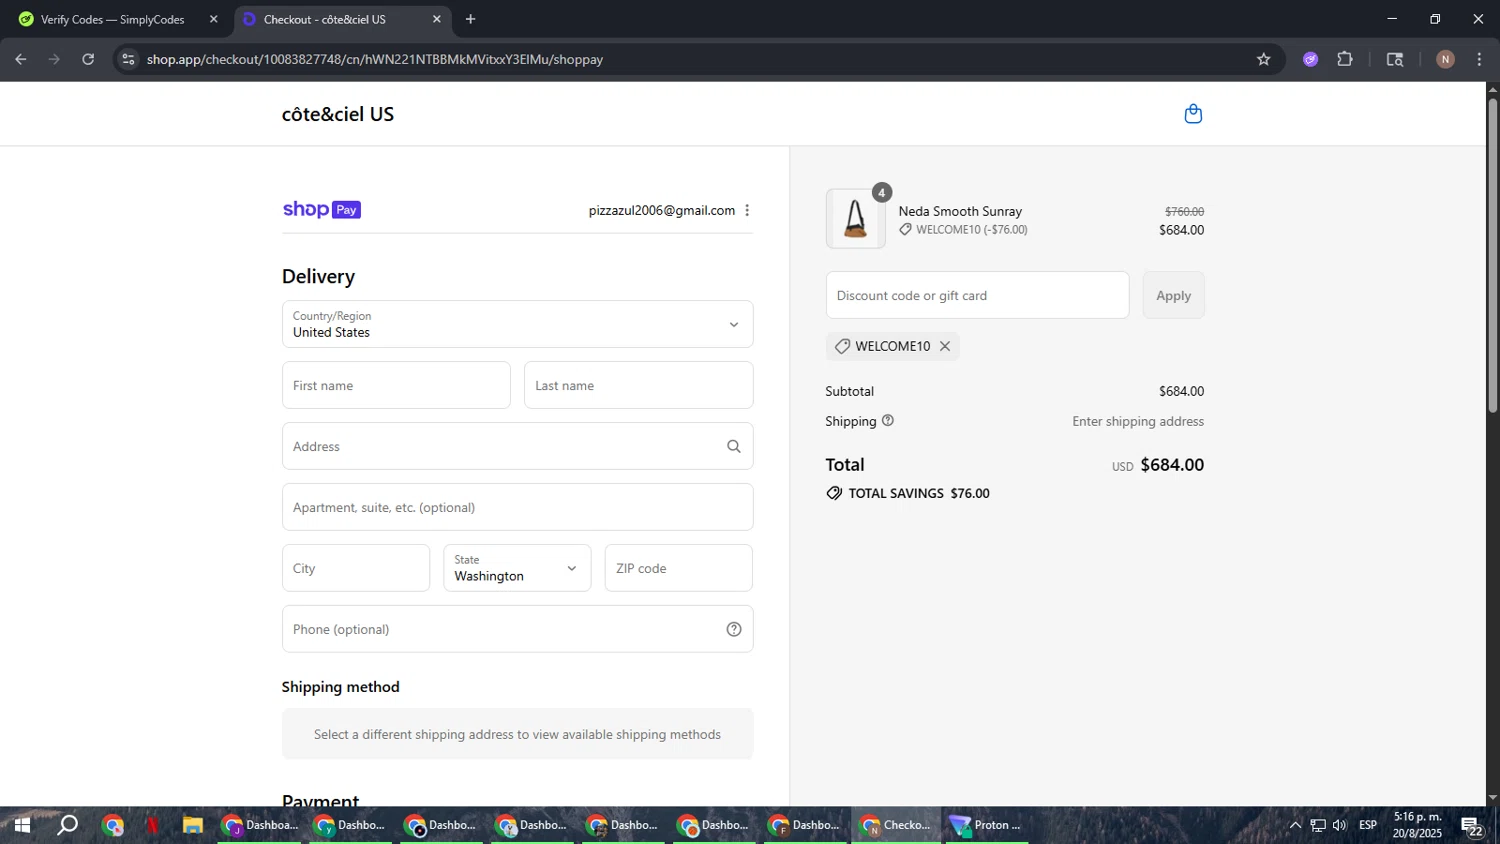Focus the Apartment, suite, etc. field
The image size is (1500, 844).
click(517, 507)
